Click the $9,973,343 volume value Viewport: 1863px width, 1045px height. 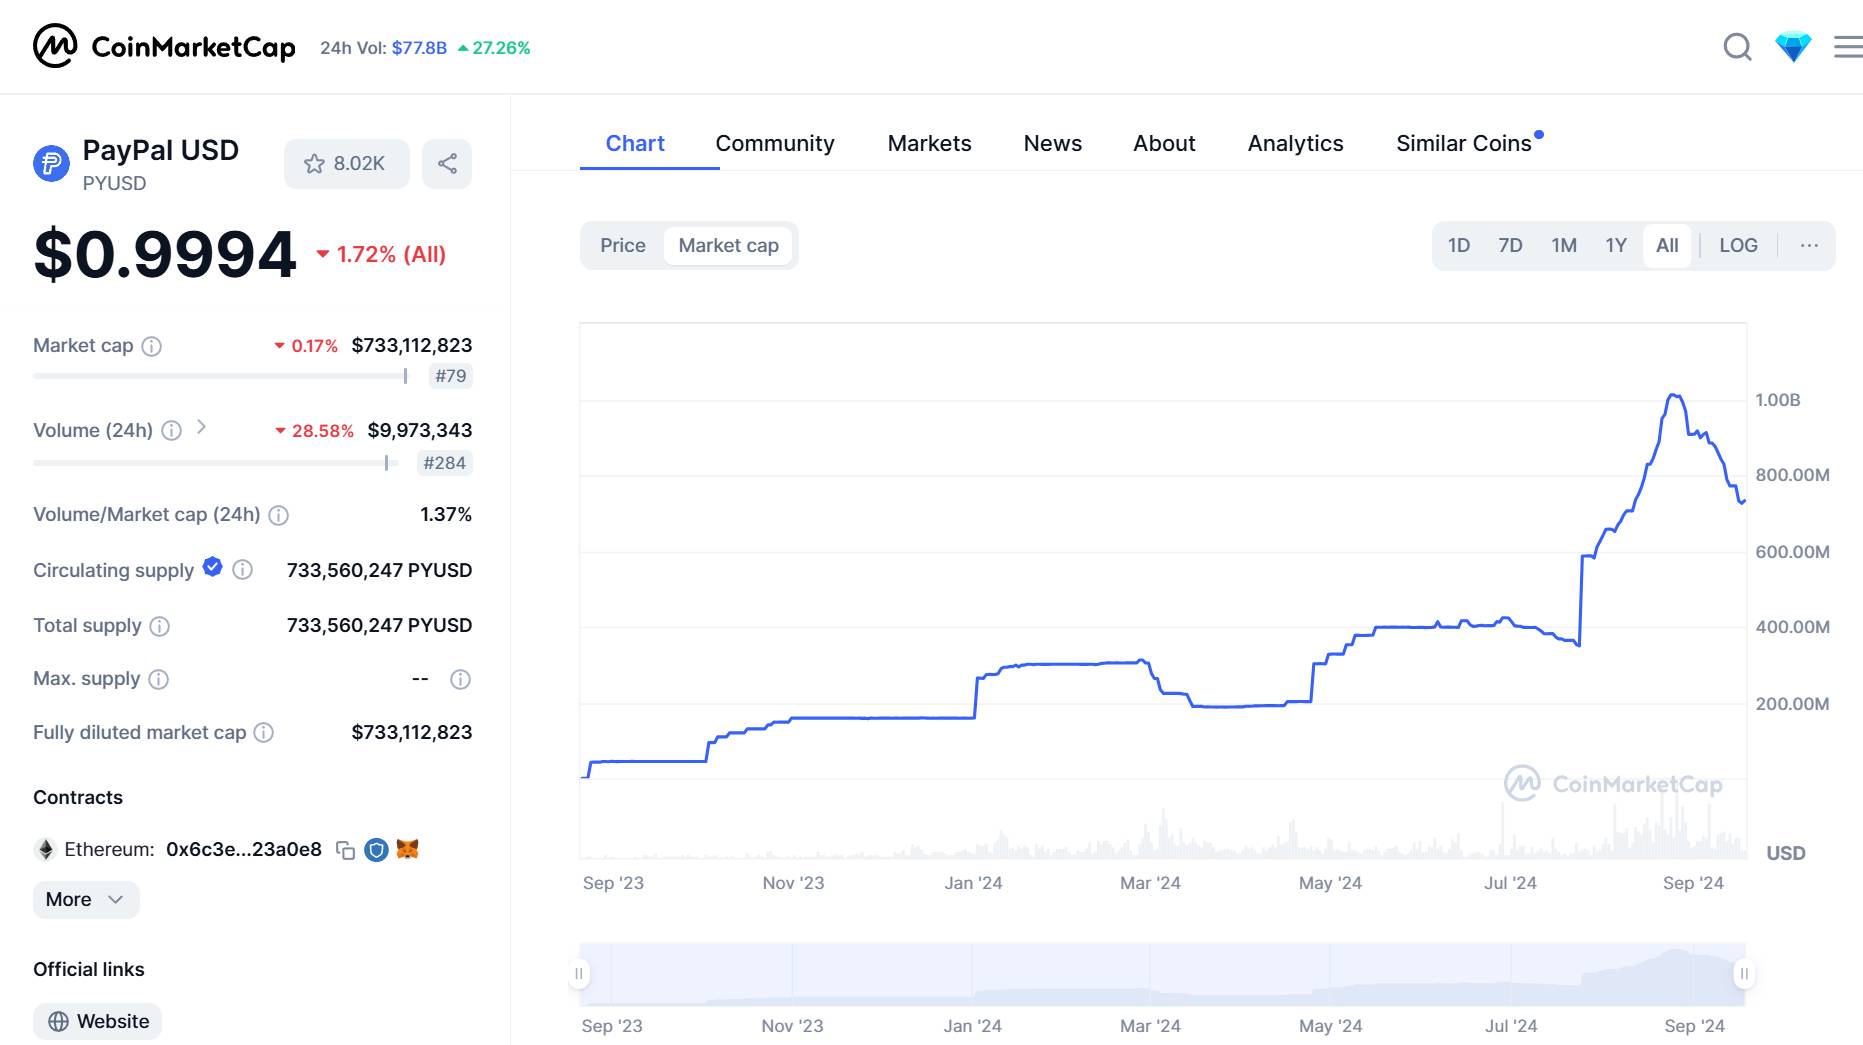(x=420, y=430)
